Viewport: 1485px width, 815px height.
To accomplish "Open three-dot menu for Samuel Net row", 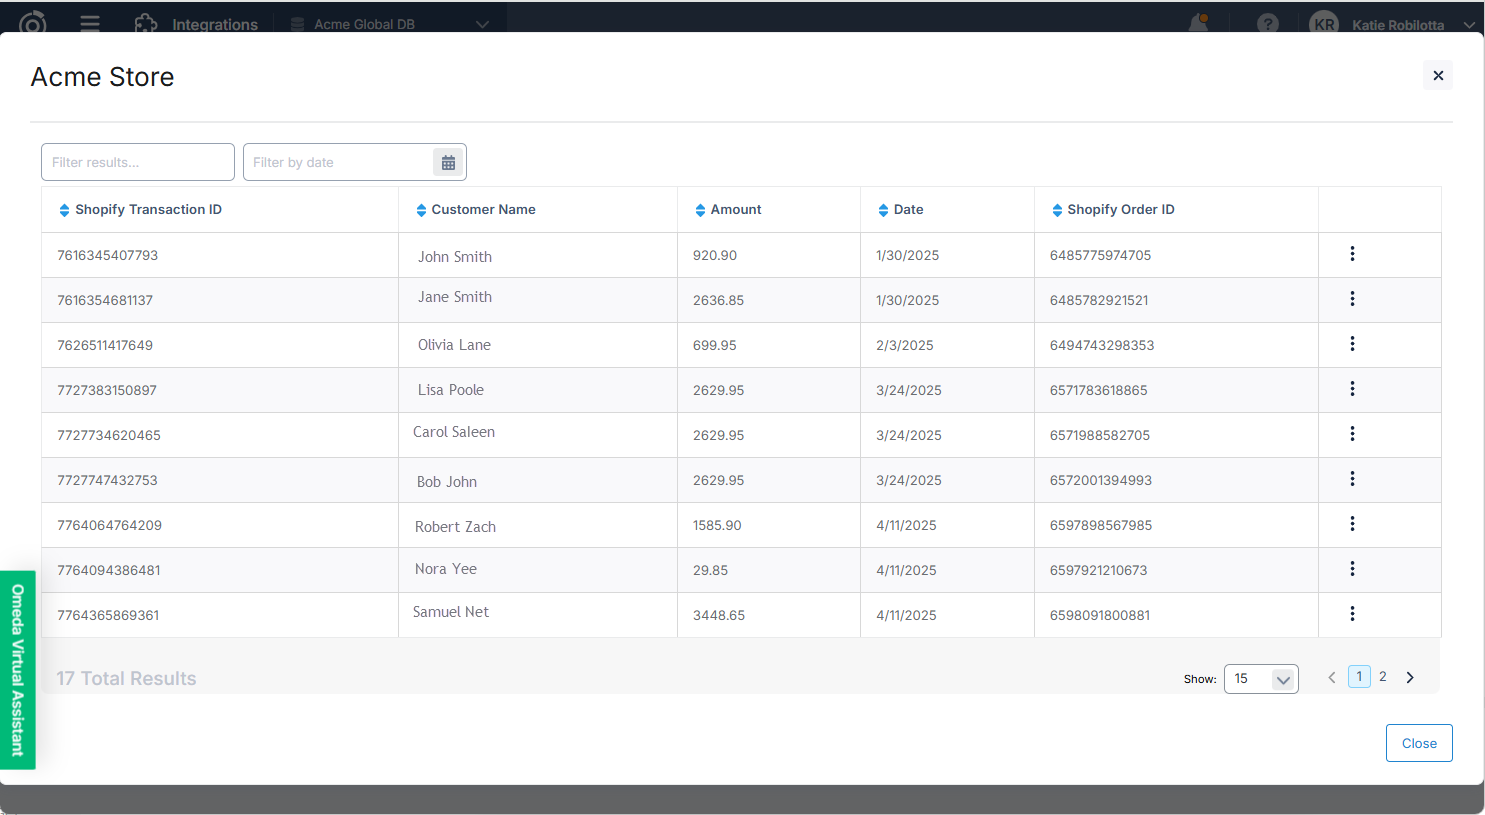I will pyautogui.click(x=1352, y=614).
